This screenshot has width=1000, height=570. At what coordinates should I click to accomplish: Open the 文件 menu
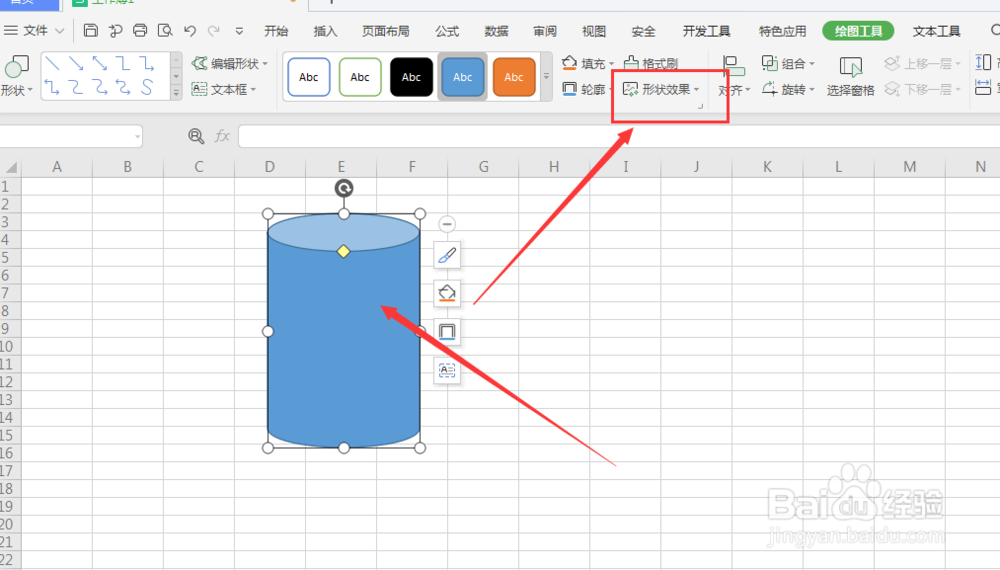(34, 31)
